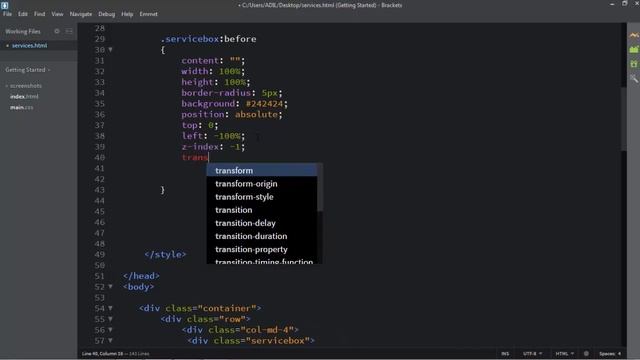
Task: Open the Extension Manager brick icon
Action: [633, 49]
